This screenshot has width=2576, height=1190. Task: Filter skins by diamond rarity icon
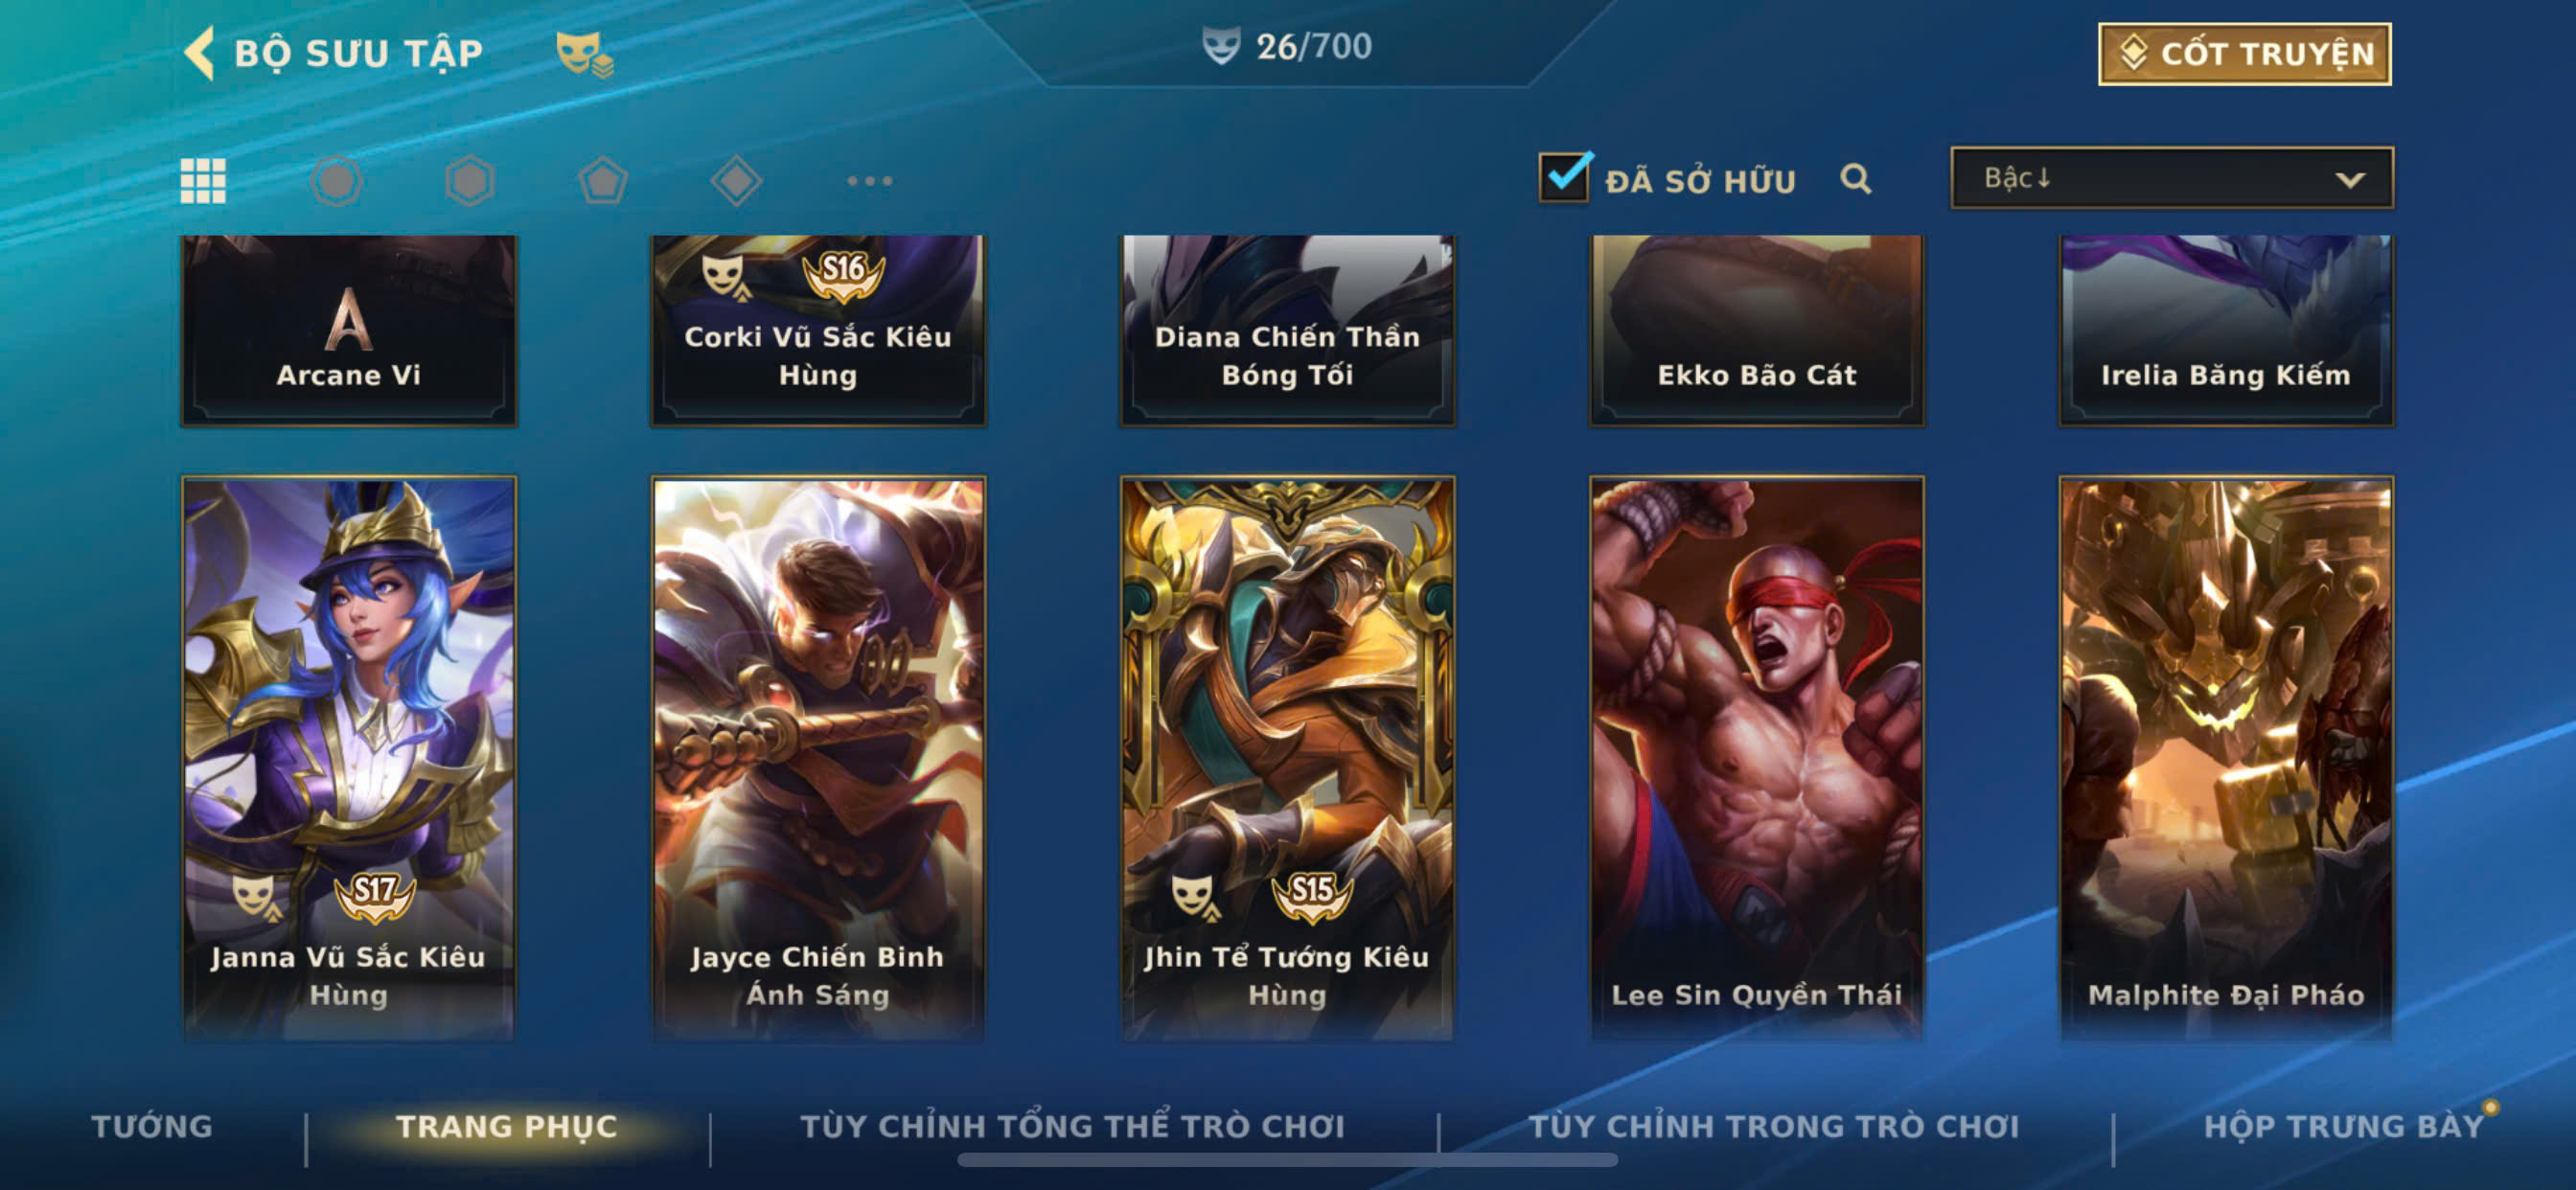736,181
